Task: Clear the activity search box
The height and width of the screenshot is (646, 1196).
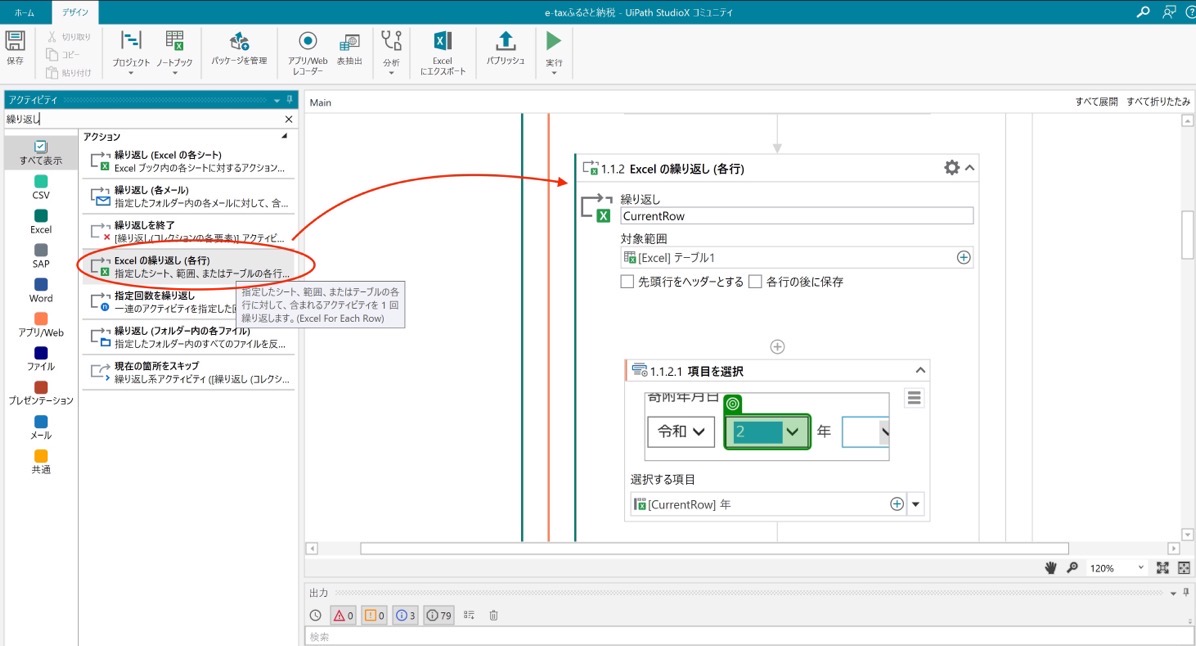Action: (288, 119)
